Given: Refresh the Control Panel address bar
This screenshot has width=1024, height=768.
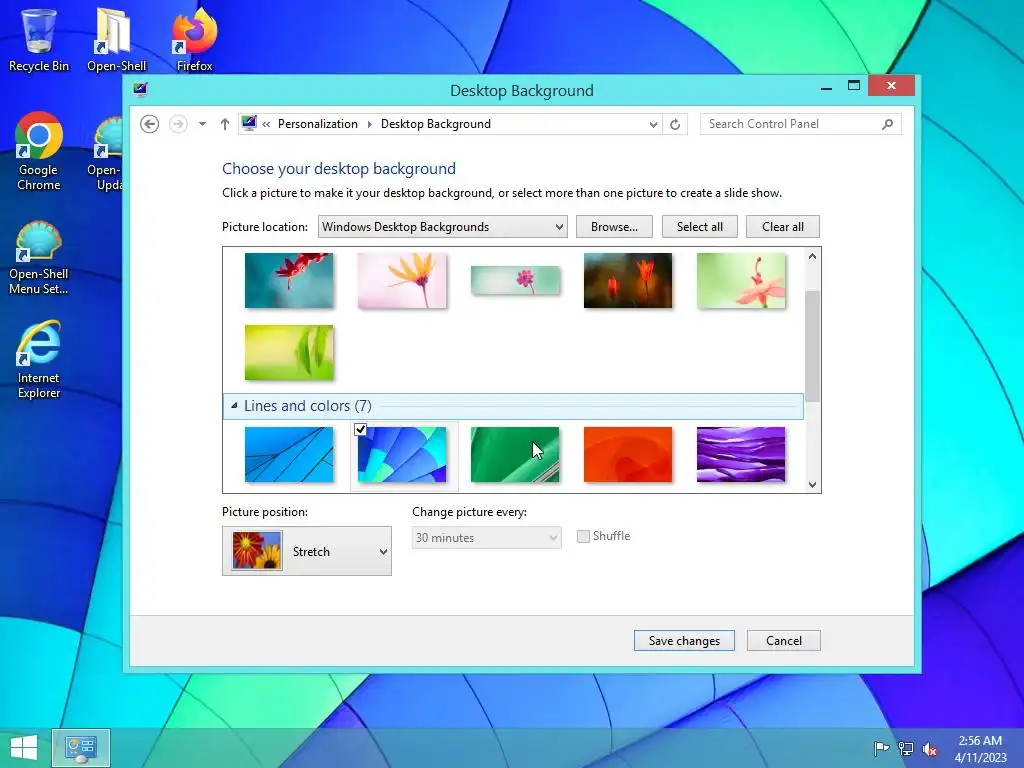Looking at the screenshot, I should tap(675, 124).
